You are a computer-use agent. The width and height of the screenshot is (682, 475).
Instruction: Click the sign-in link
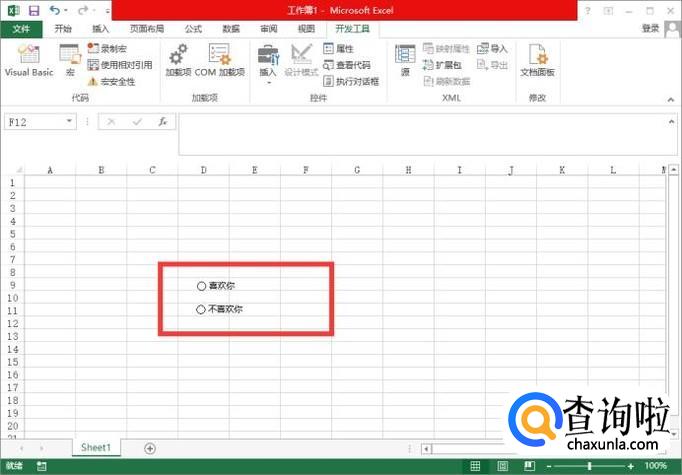pos(651,28)
